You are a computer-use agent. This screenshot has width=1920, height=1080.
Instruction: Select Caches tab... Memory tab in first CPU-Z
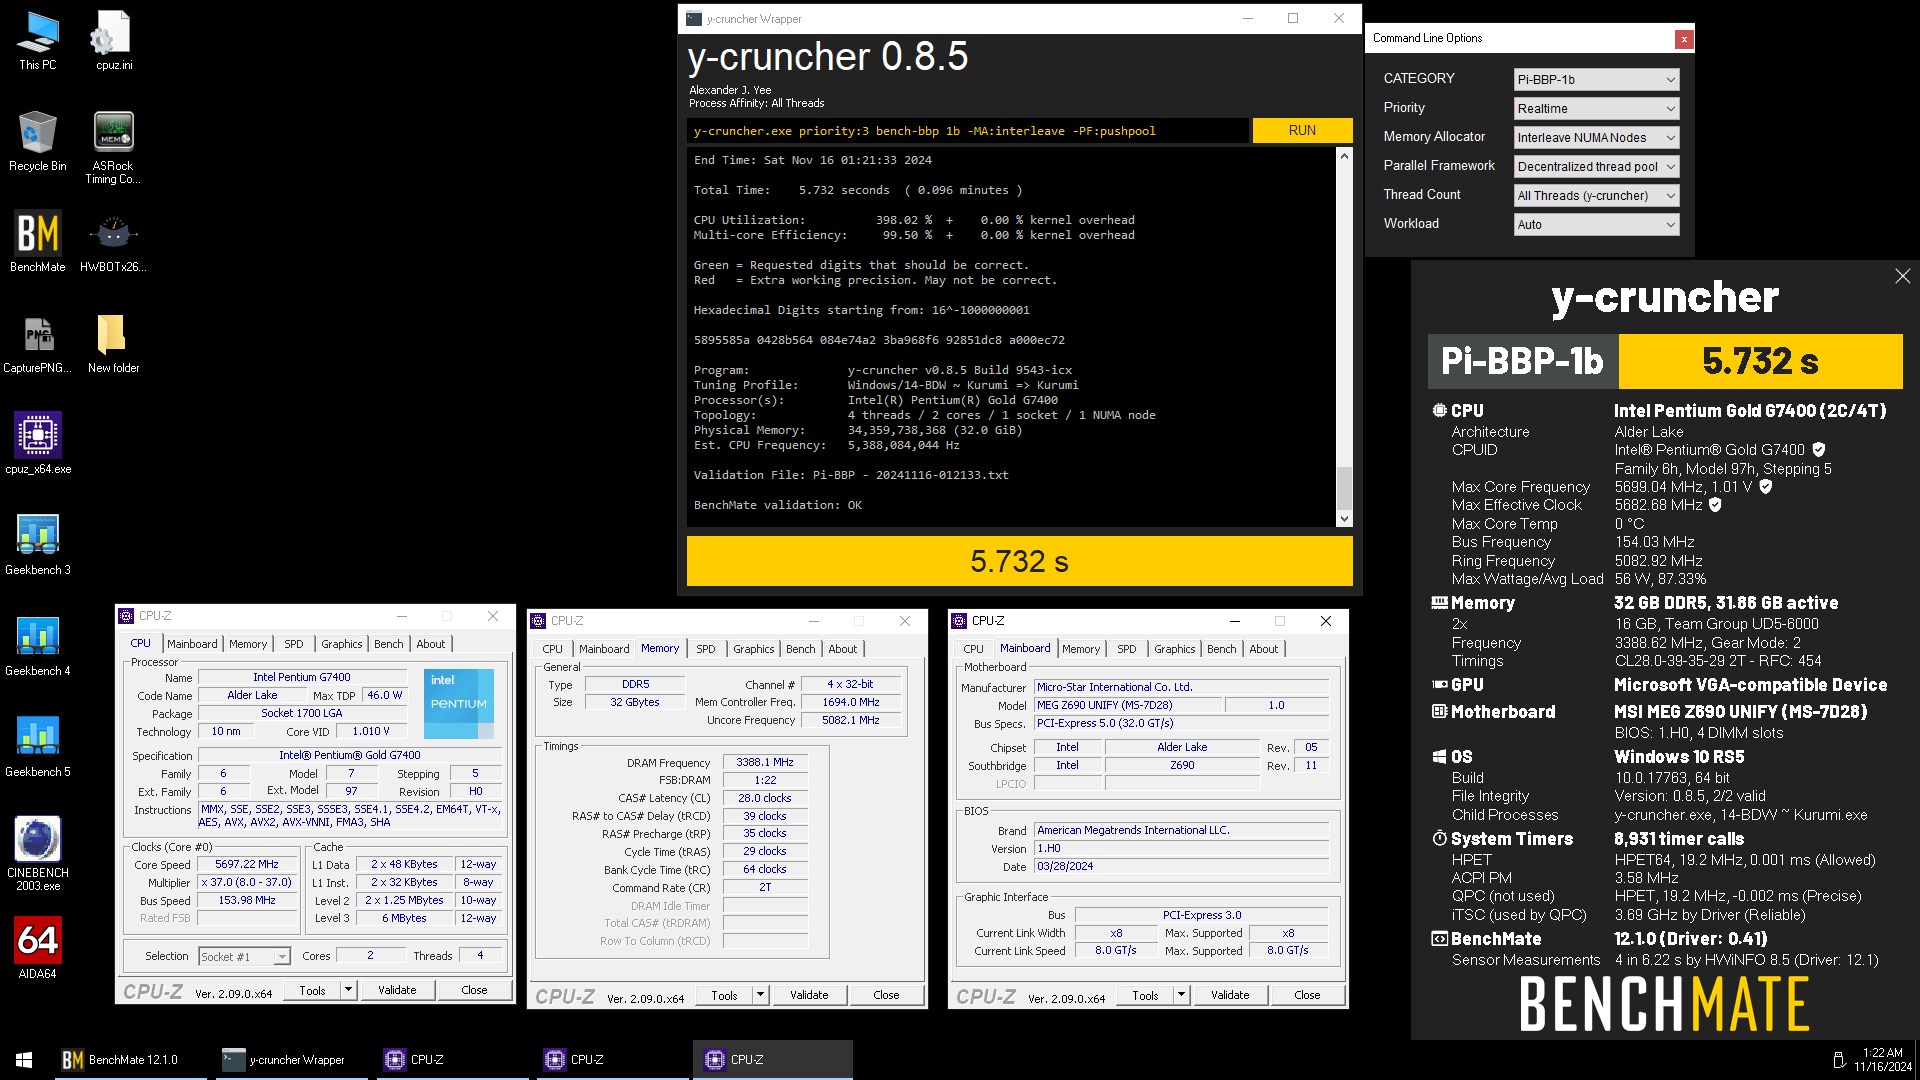point(248,644)
